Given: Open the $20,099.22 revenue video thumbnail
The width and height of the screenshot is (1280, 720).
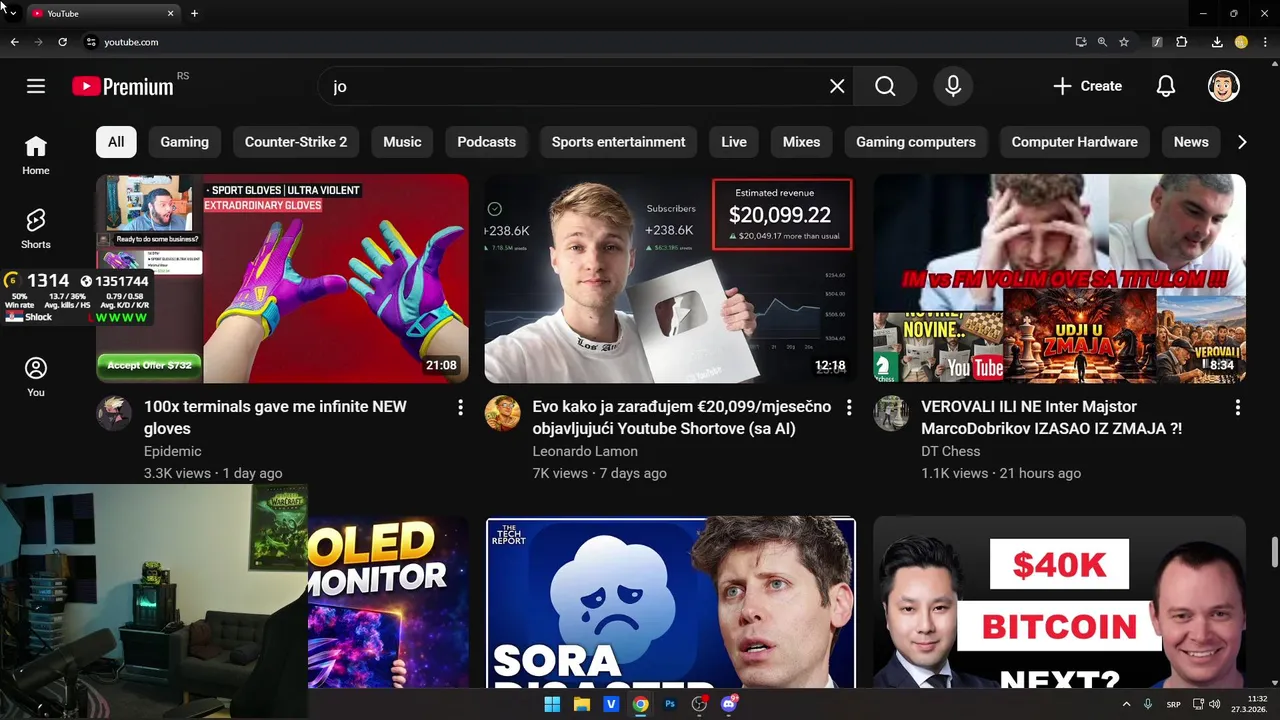Looking at the screenshot, I should [x=670, y=279].
